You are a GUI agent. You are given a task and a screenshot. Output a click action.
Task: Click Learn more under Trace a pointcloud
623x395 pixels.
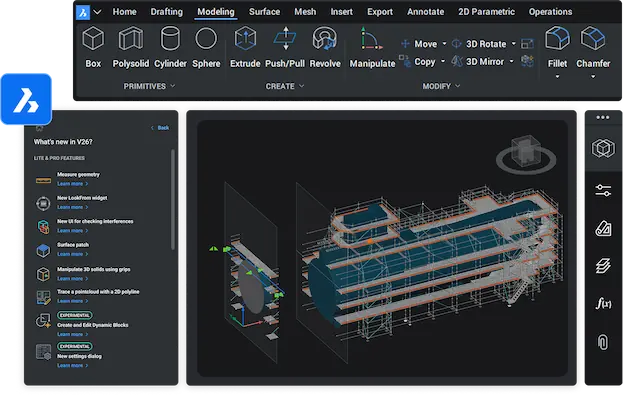tap(72, 301)
